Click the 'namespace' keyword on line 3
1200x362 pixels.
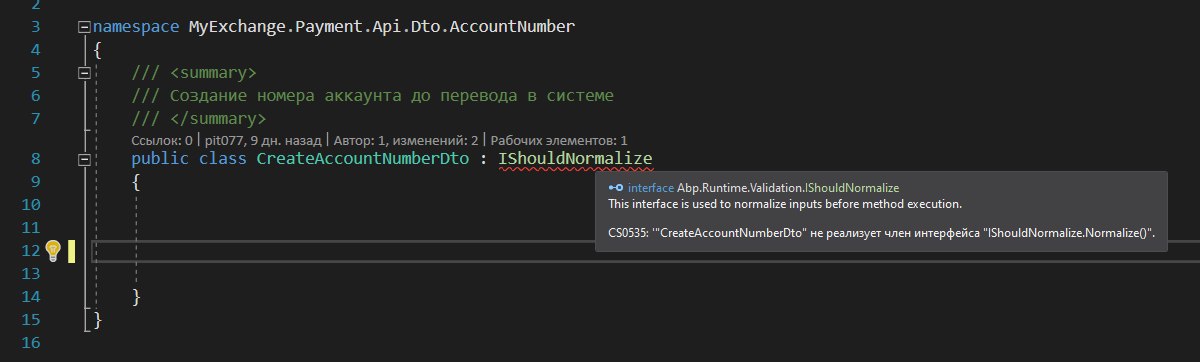(x=135, y=27)
